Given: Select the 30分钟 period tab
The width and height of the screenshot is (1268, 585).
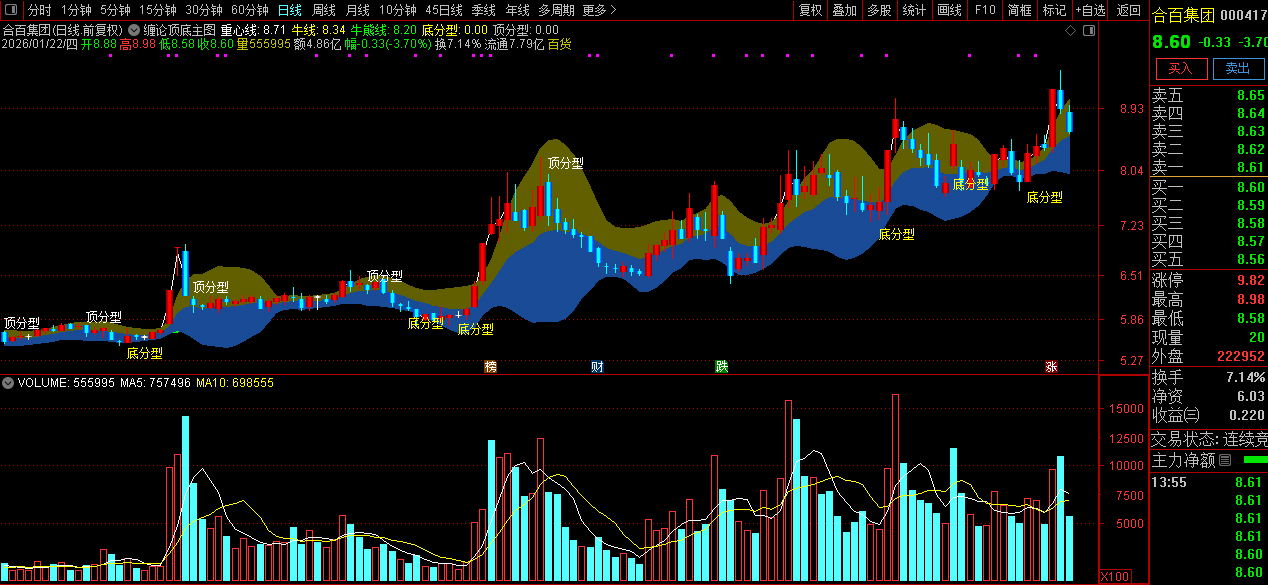Looking at the screenshot, I should [x=204, y=10].
